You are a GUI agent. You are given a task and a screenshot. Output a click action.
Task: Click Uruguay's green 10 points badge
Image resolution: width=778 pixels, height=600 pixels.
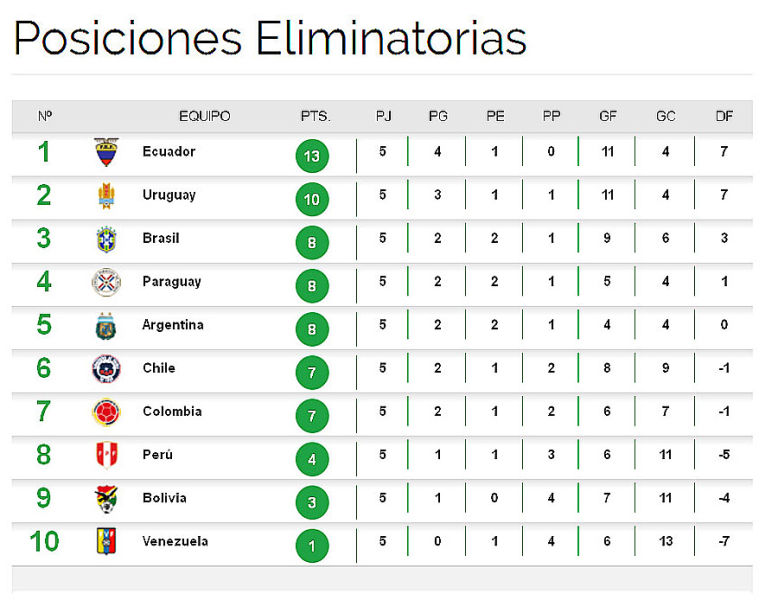coord(312,200)
